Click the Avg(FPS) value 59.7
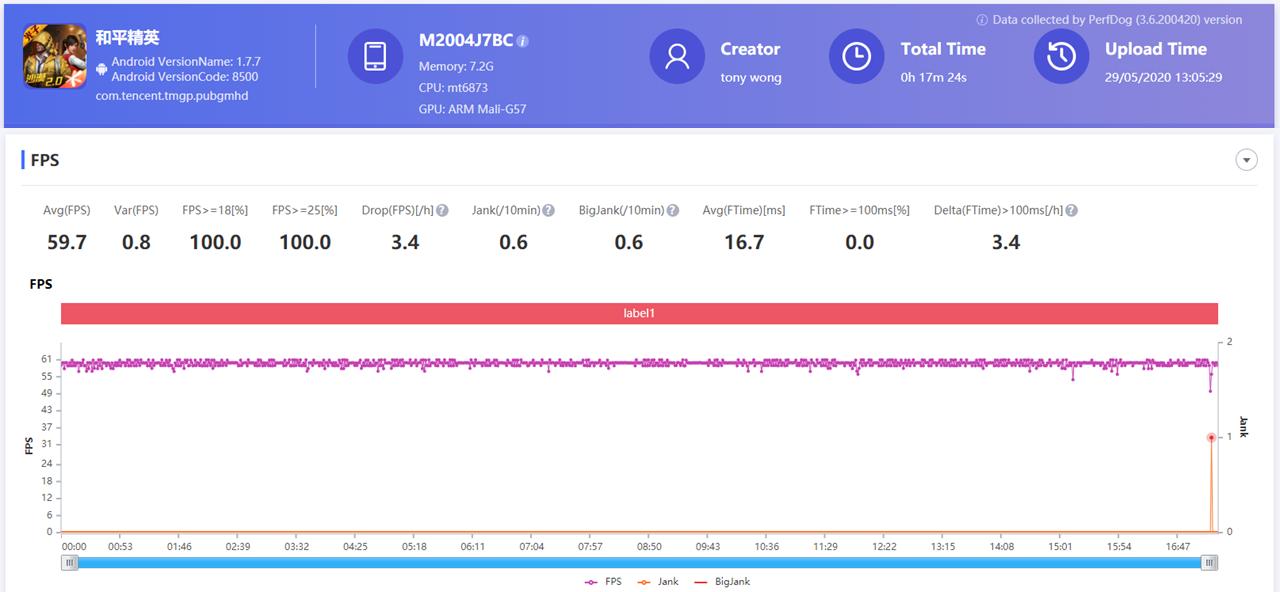Screen dimensions: 1280x592 click(67, 242)
